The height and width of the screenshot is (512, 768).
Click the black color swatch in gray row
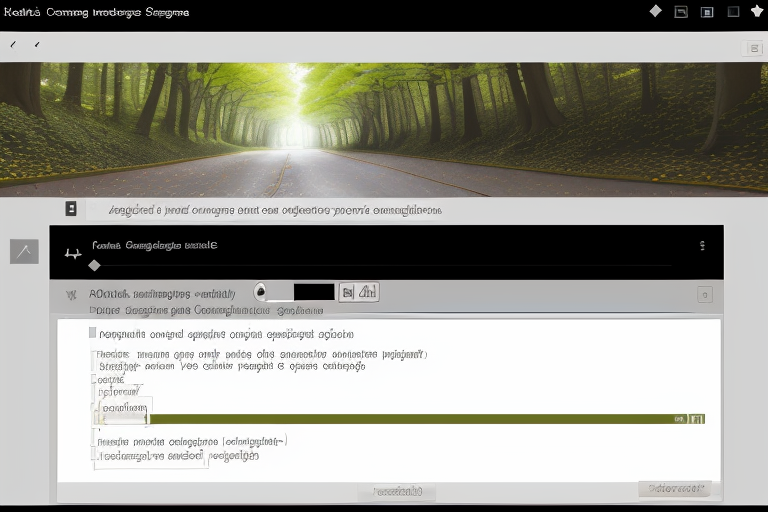[314, 292]
